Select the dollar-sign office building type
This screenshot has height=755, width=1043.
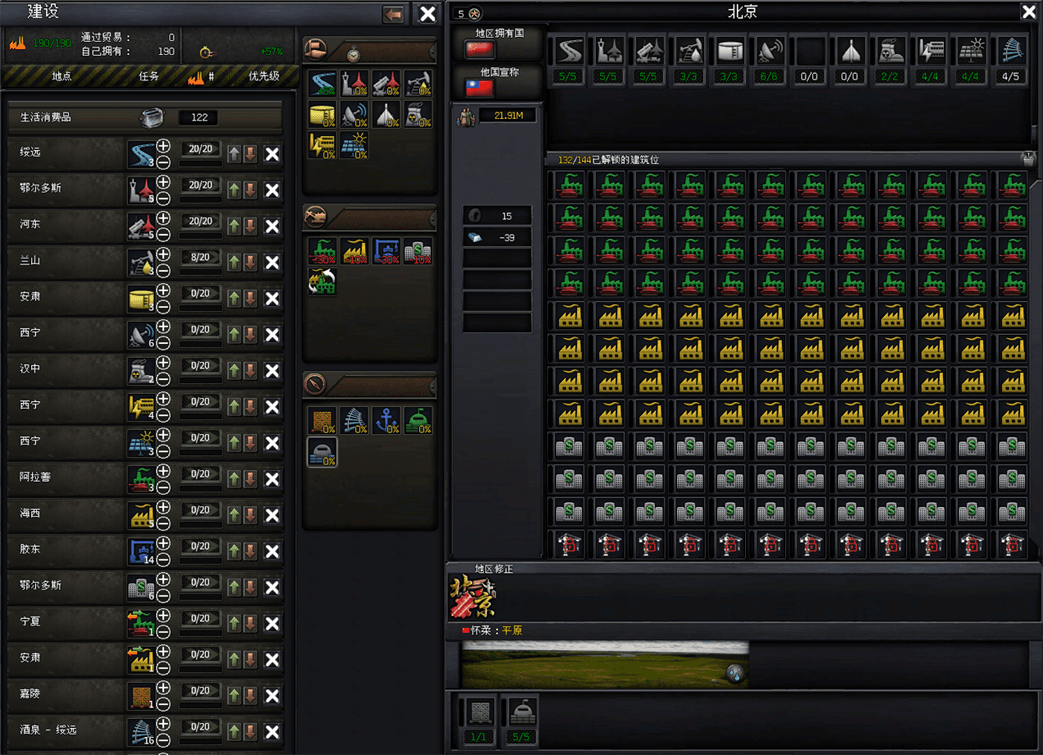(x=418, y=251)
